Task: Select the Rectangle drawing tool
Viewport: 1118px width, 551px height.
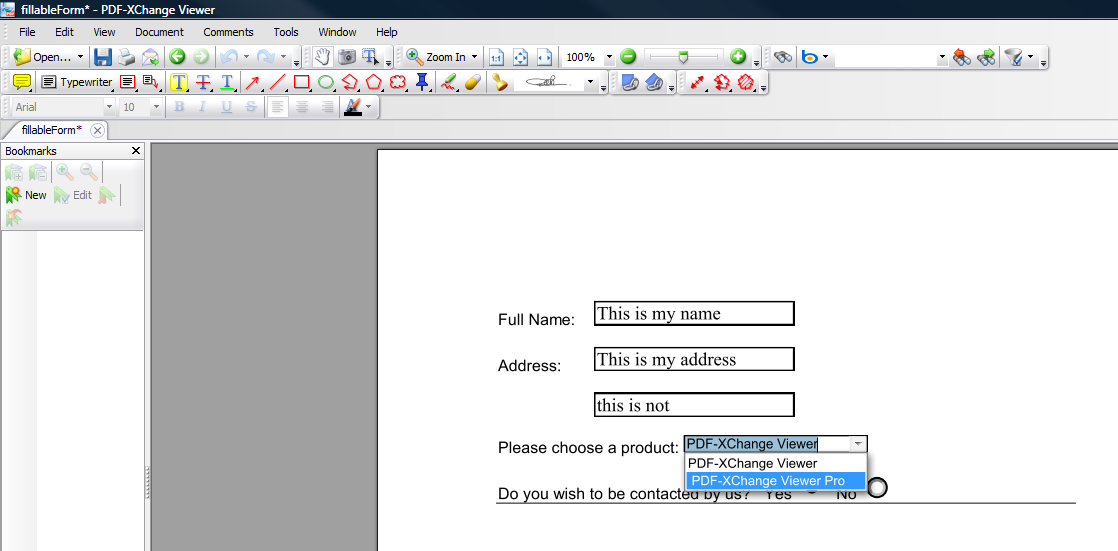Action: click(302, 82)
